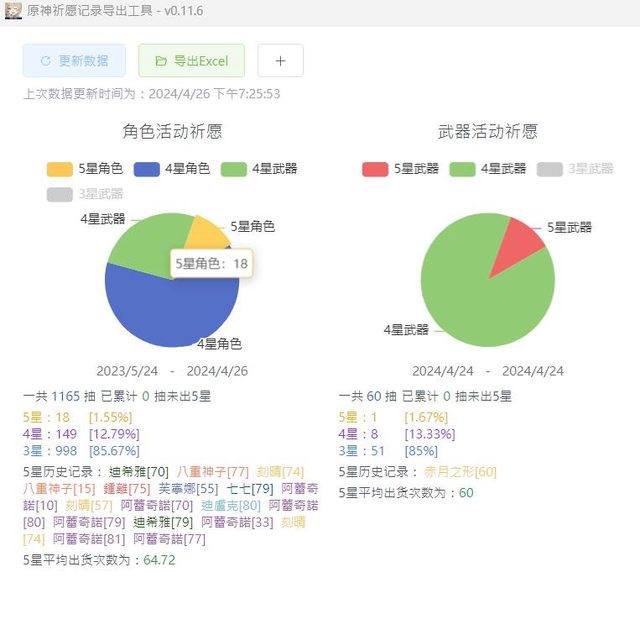Click the 武器活动祈愿 chart title
This screenshot has height=630, width=640.
tap(487, 131)
